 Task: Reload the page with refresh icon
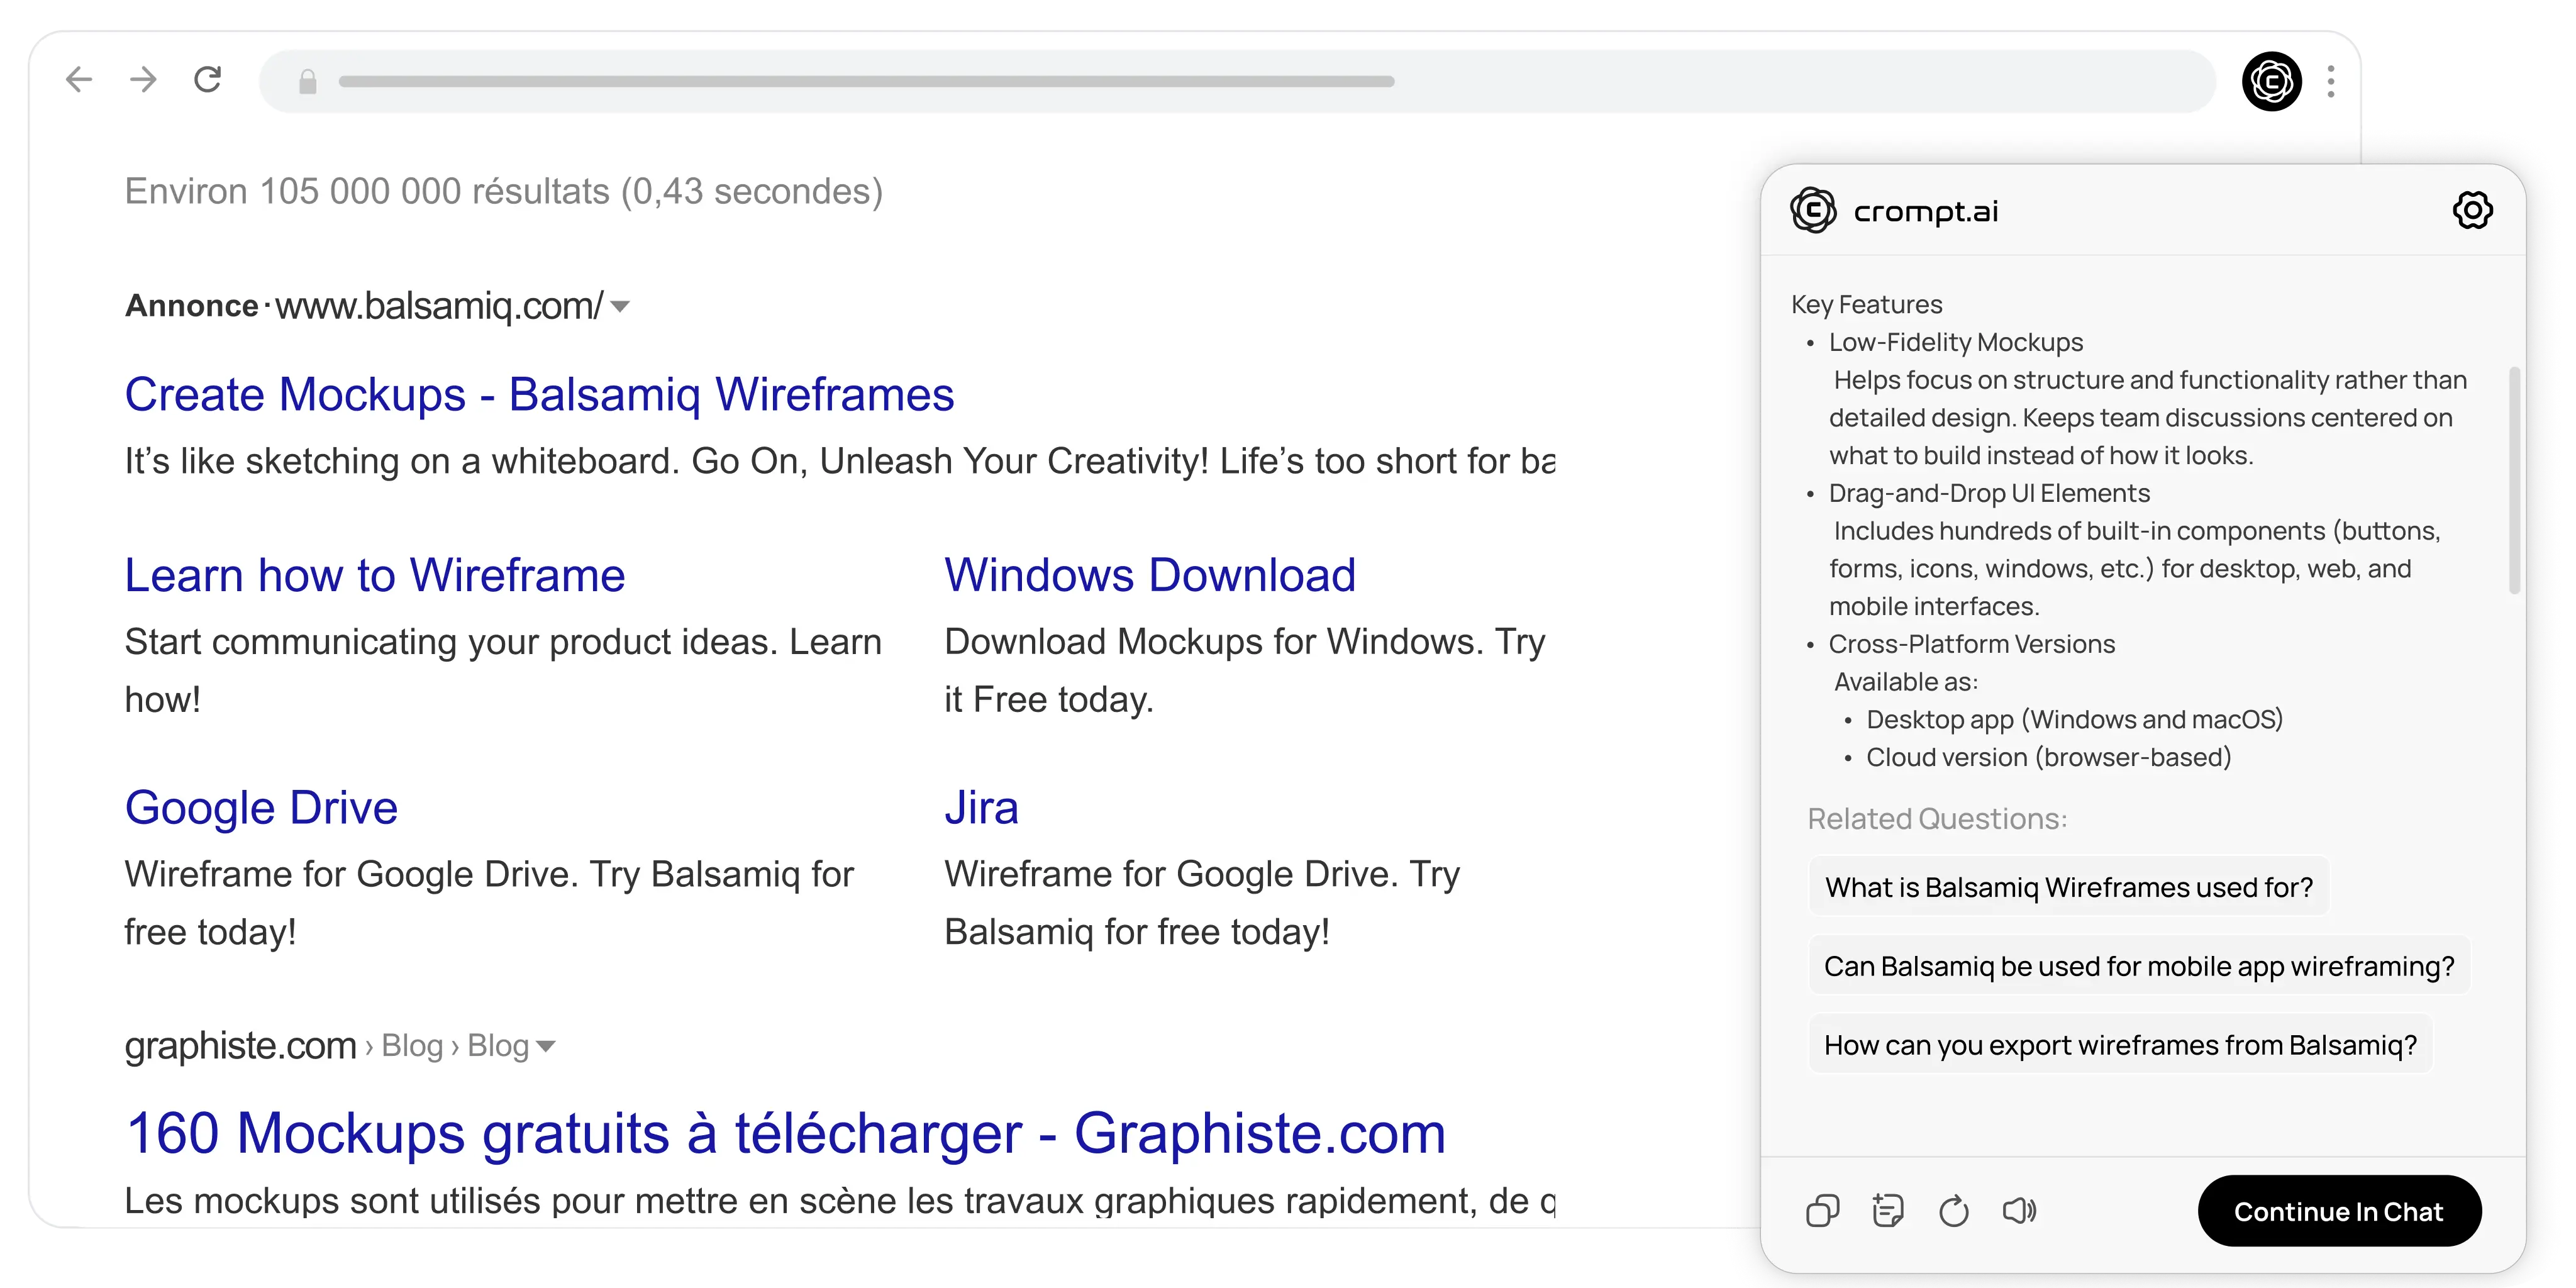click(x=207, y=80)
